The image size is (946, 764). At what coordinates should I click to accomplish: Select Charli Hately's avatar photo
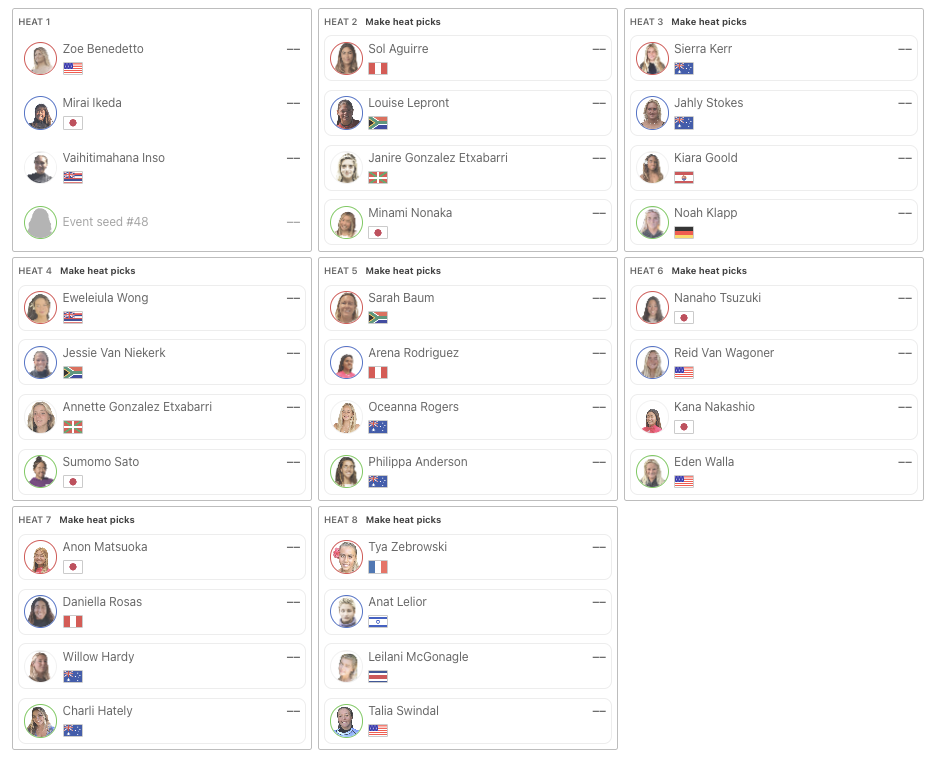click(40, 721)
